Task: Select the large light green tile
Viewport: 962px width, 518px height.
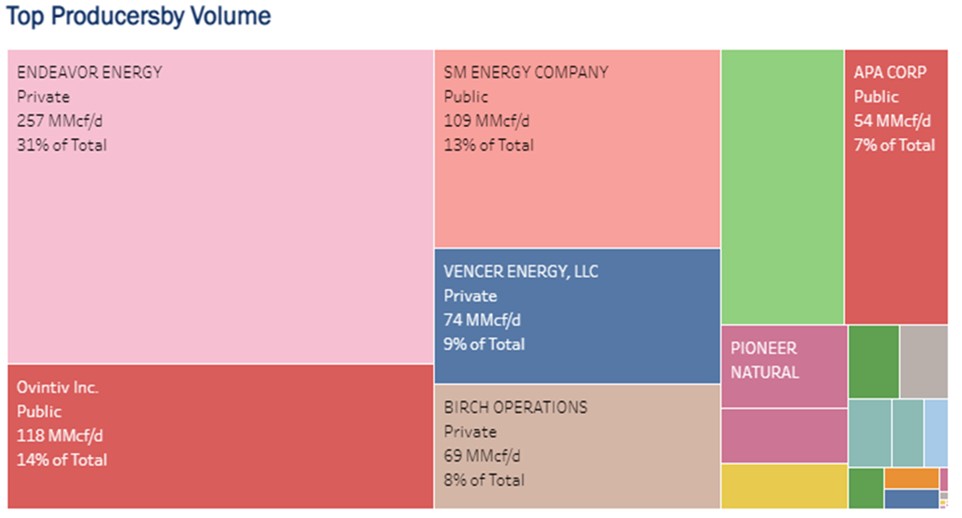Action: tap(782, 187)
